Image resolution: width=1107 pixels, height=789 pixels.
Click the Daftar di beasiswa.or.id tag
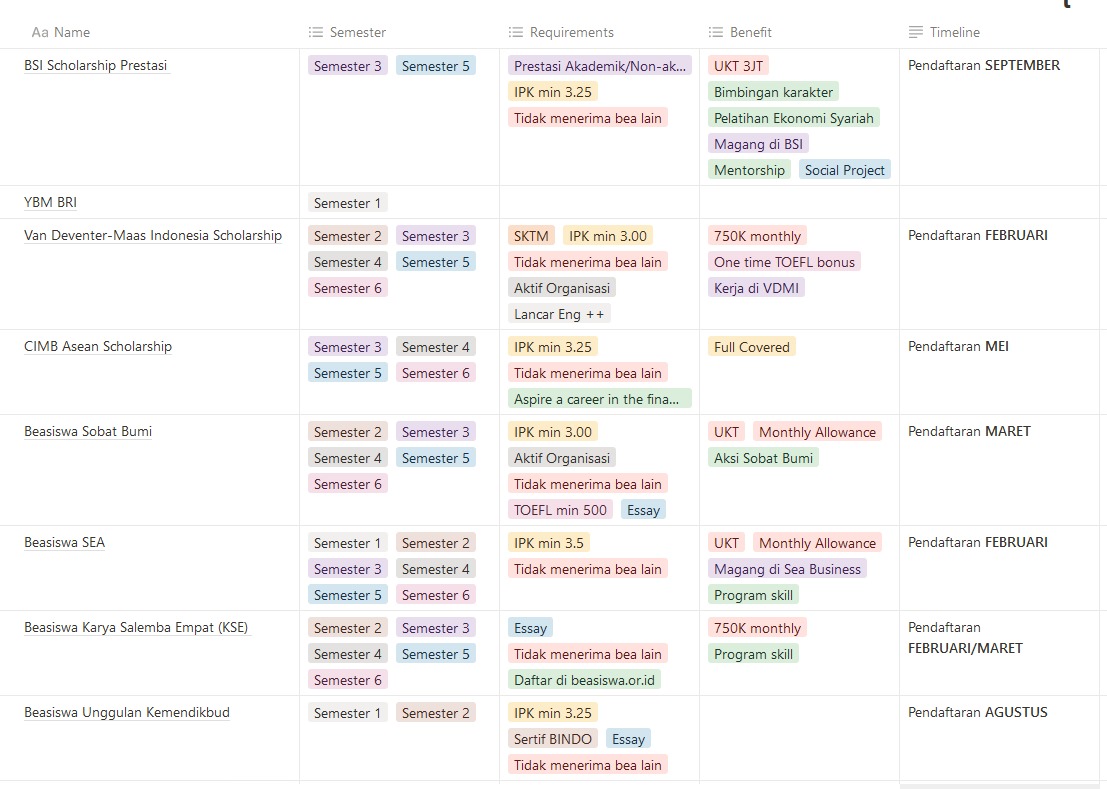[584, 680]
